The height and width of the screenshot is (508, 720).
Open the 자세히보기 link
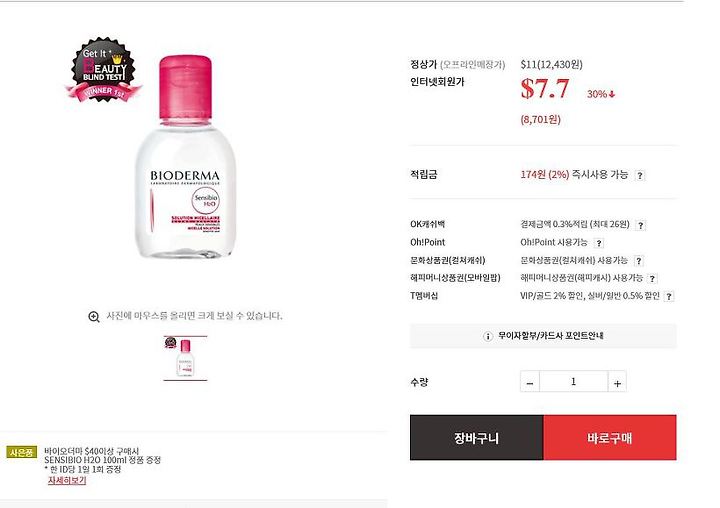click(67, 480)
